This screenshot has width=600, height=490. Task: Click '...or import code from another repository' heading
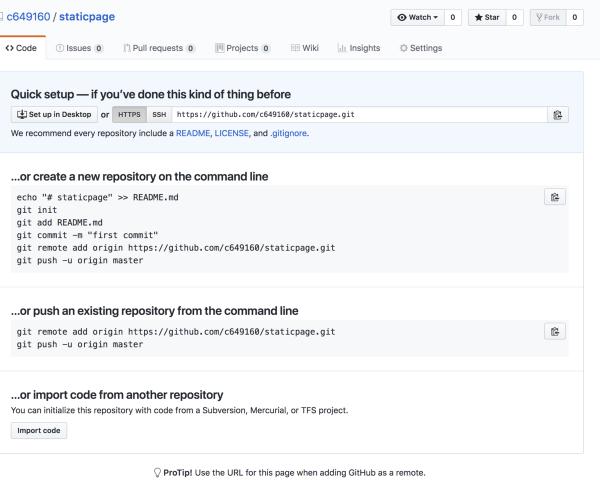pyautogui.click(x=117, y=395)
